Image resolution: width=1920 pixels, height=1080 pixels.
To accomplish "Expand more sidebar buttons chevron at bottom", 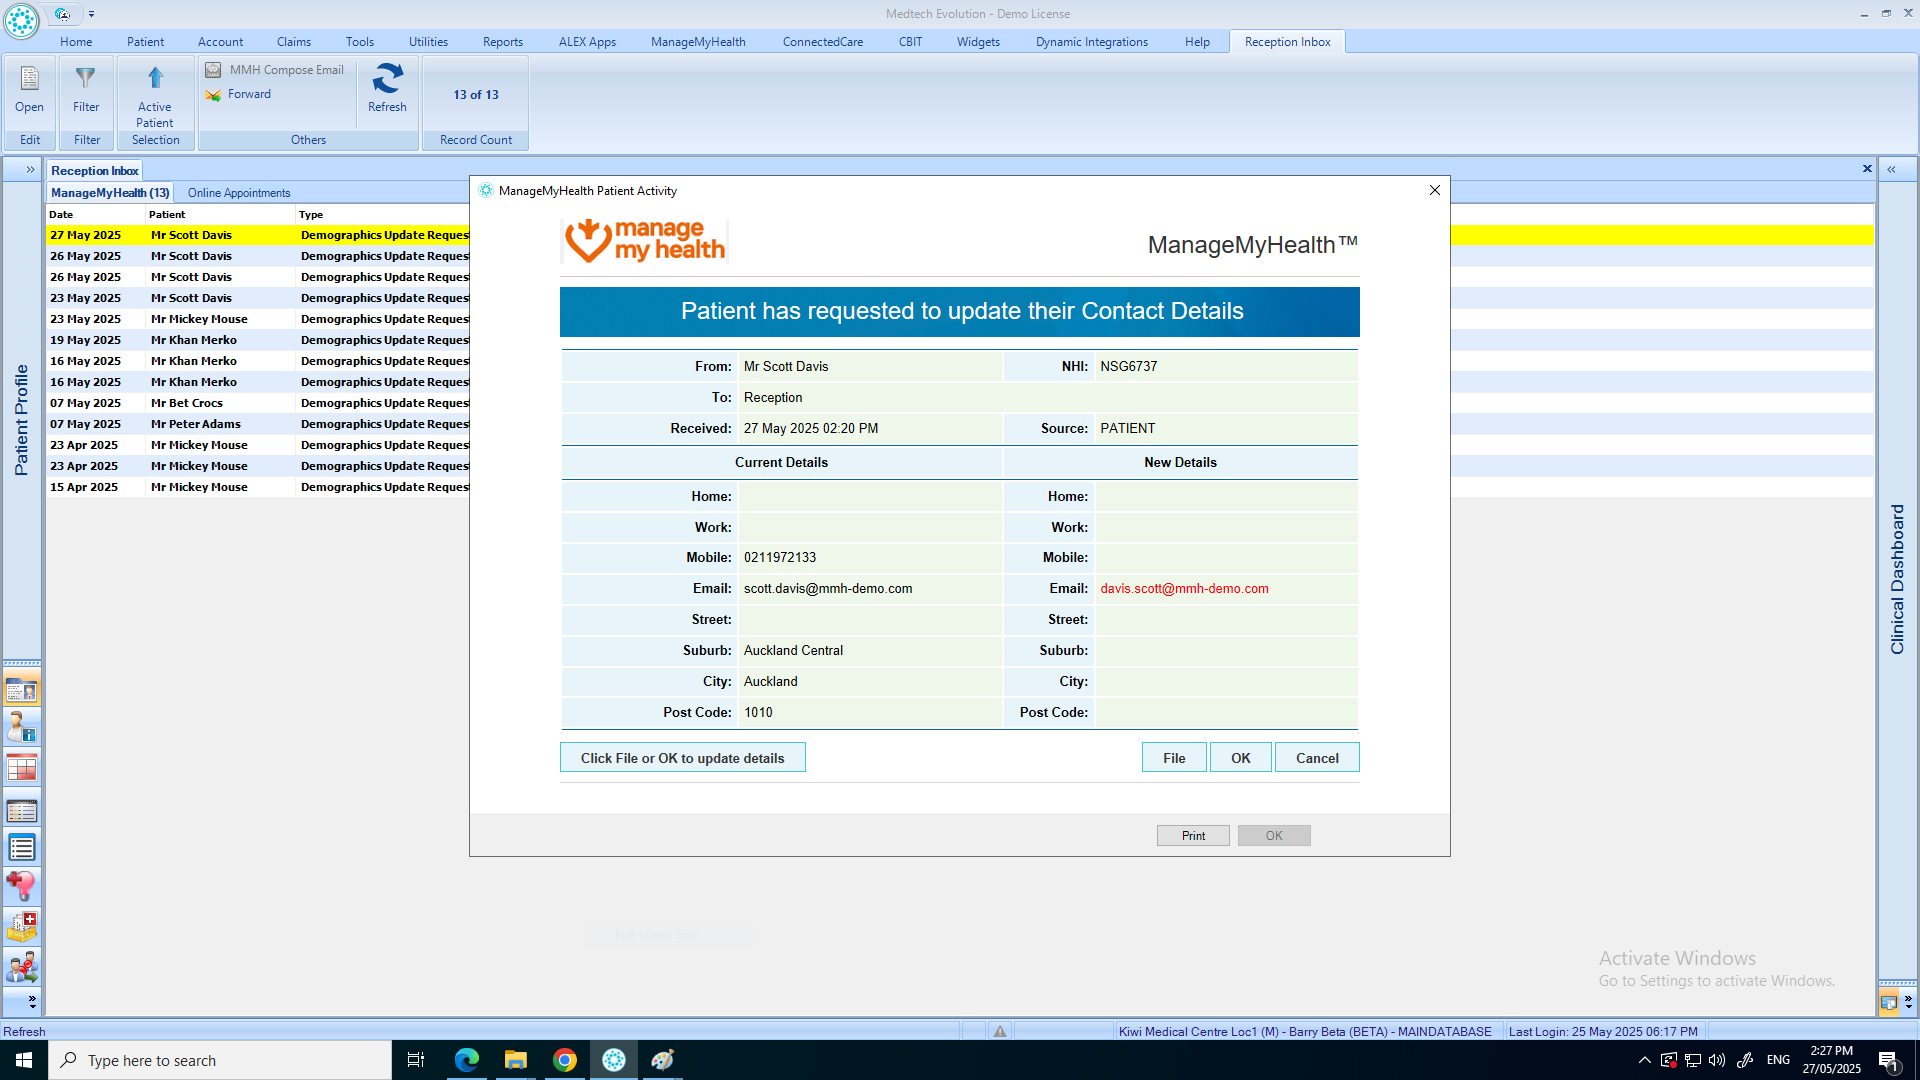I will (x=32, y=1000).
